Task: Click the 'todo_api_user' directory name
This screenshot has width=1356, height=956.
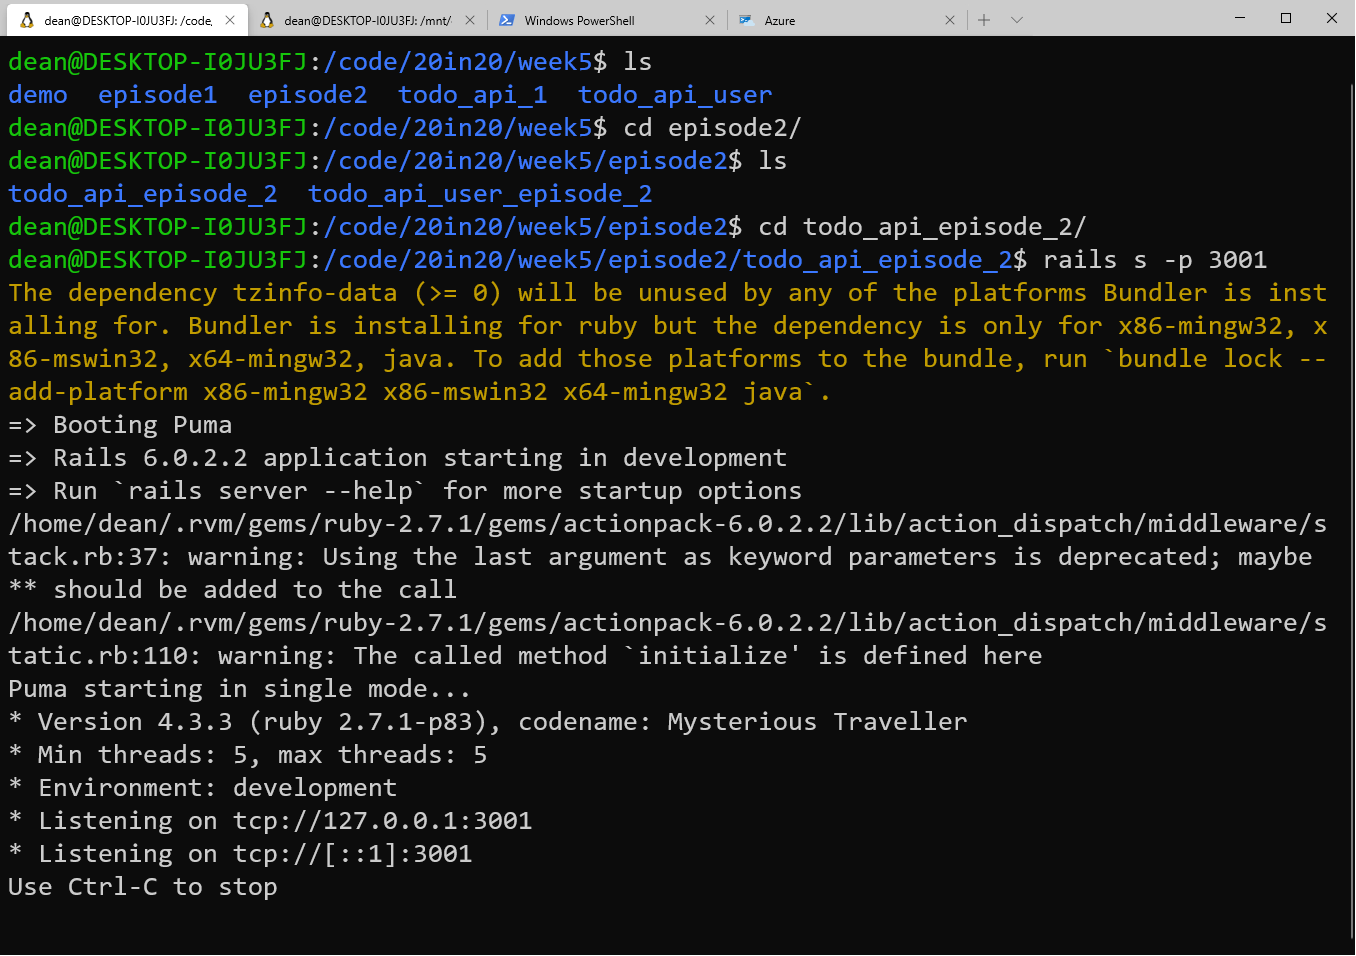Action: click(675, 95)
